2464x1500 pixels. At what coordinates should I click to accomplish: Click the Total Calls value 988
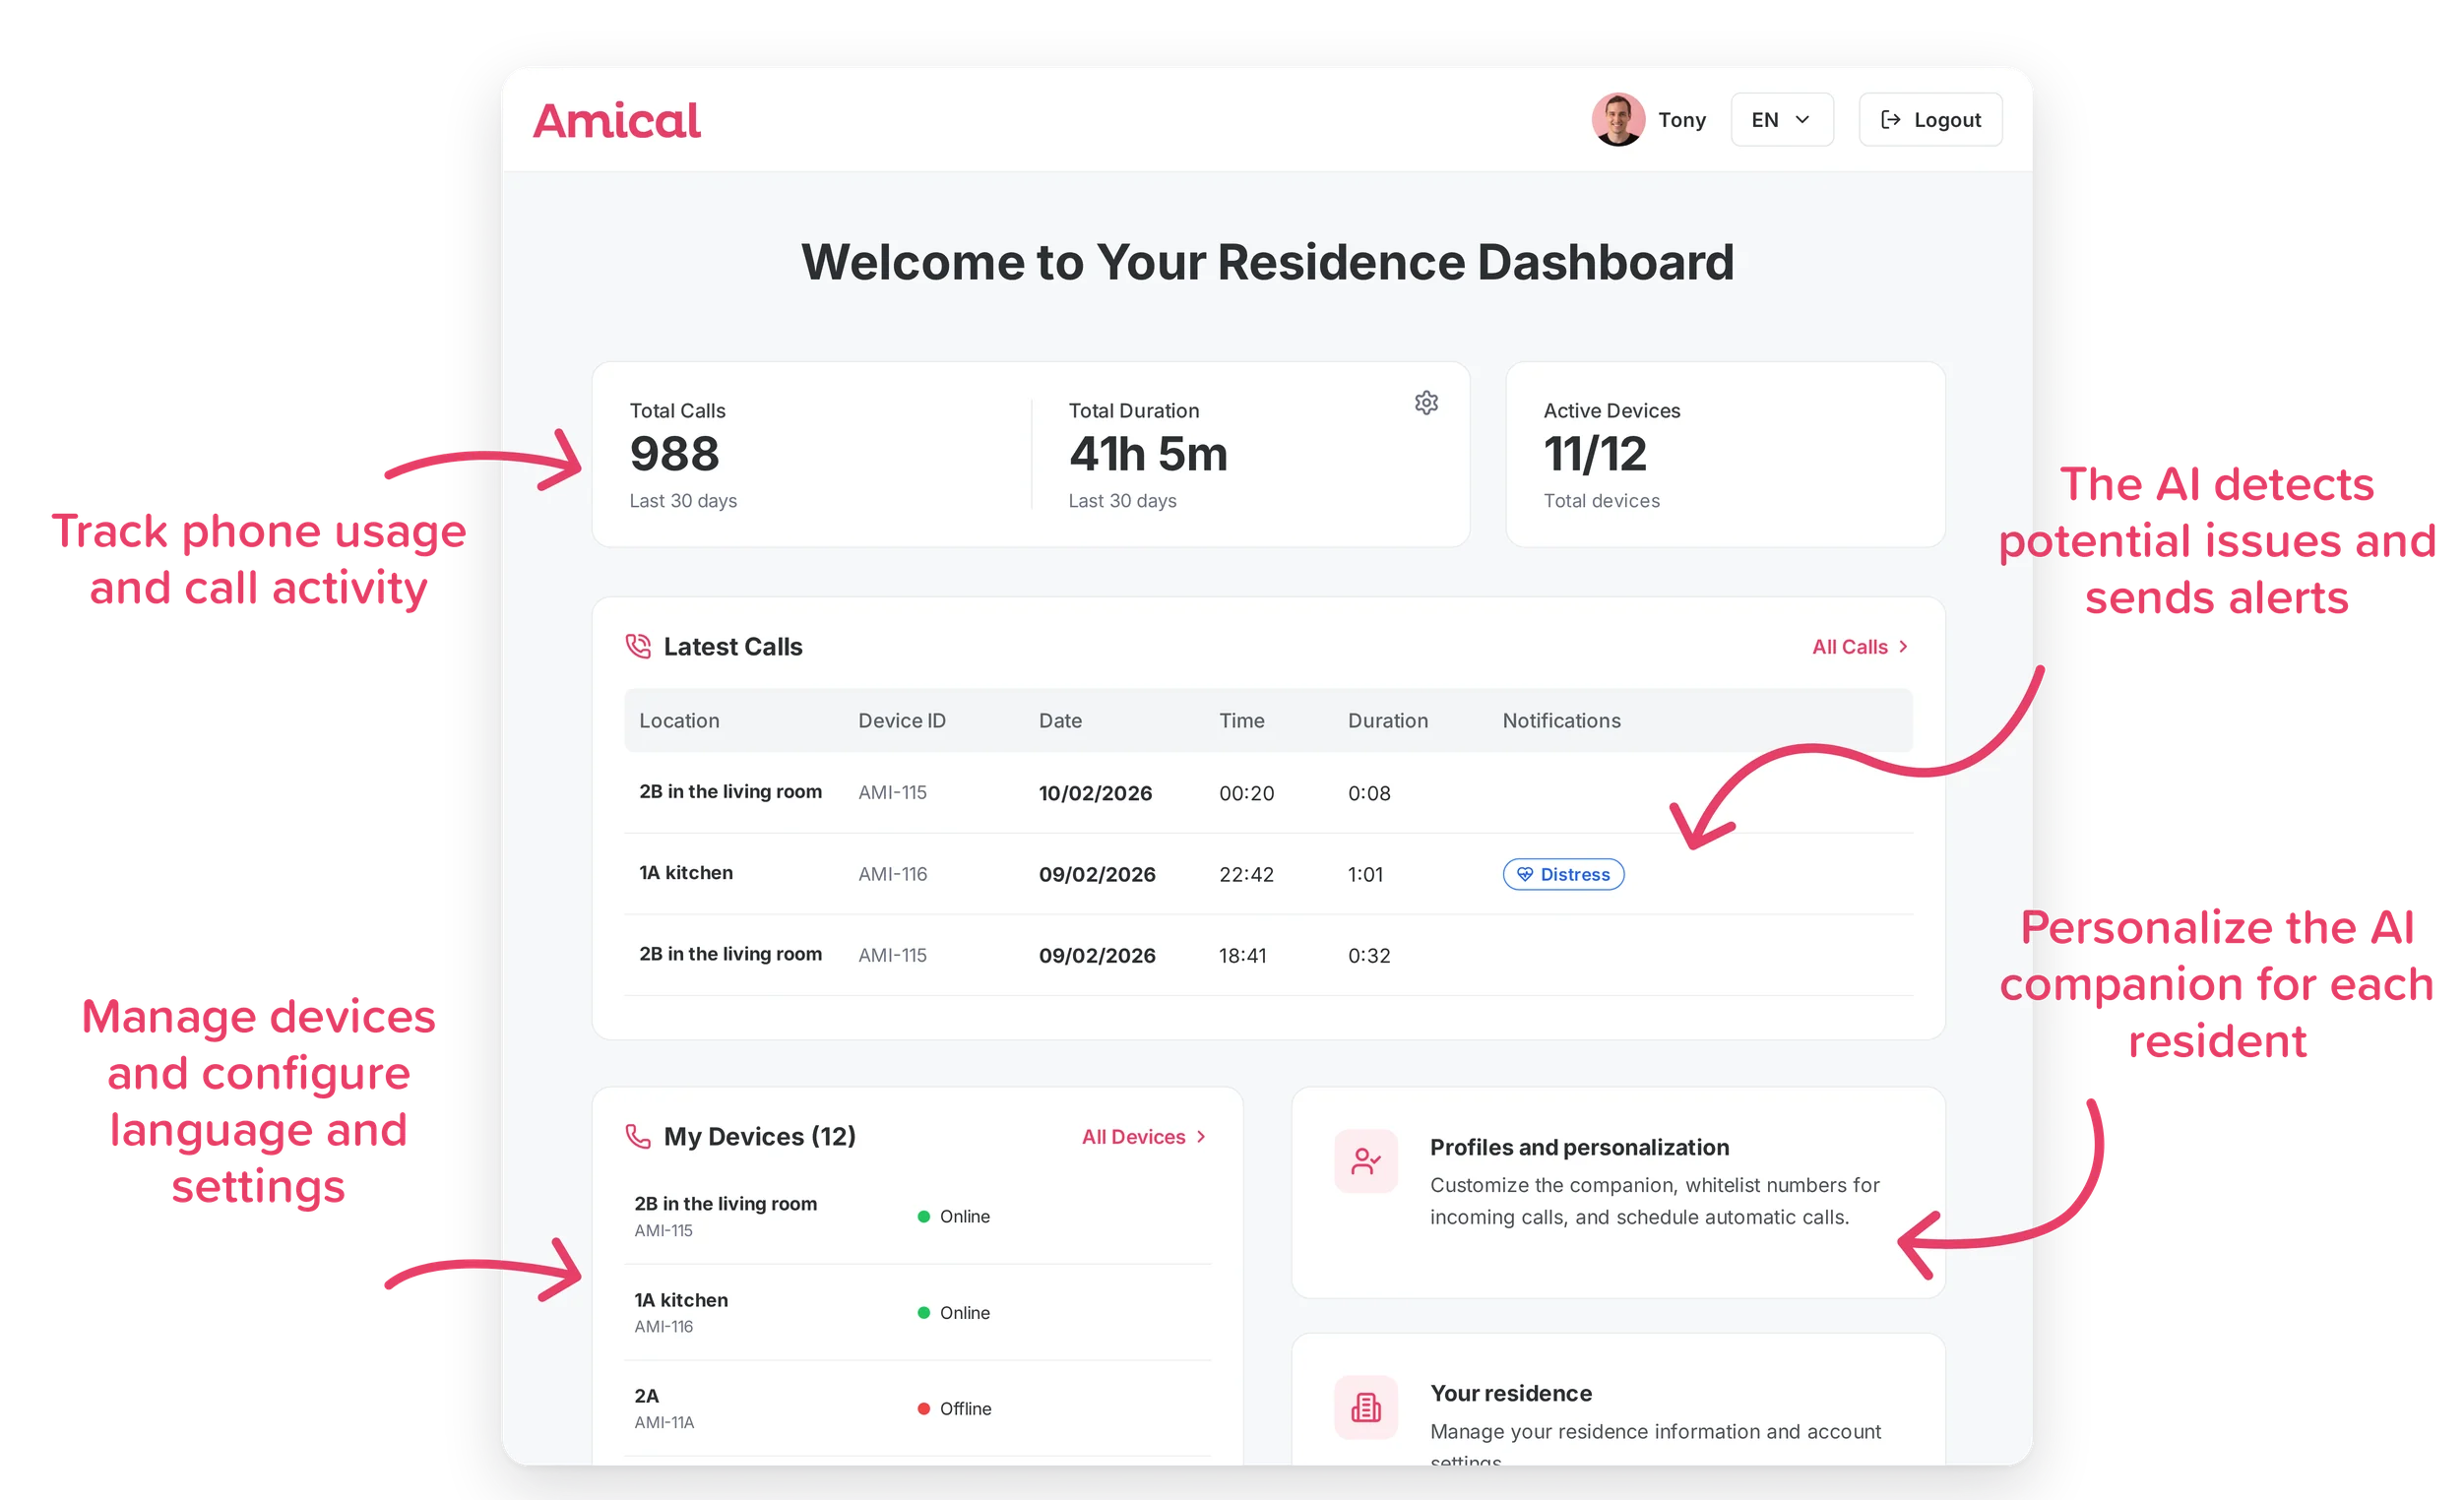[x=675, y=454]
